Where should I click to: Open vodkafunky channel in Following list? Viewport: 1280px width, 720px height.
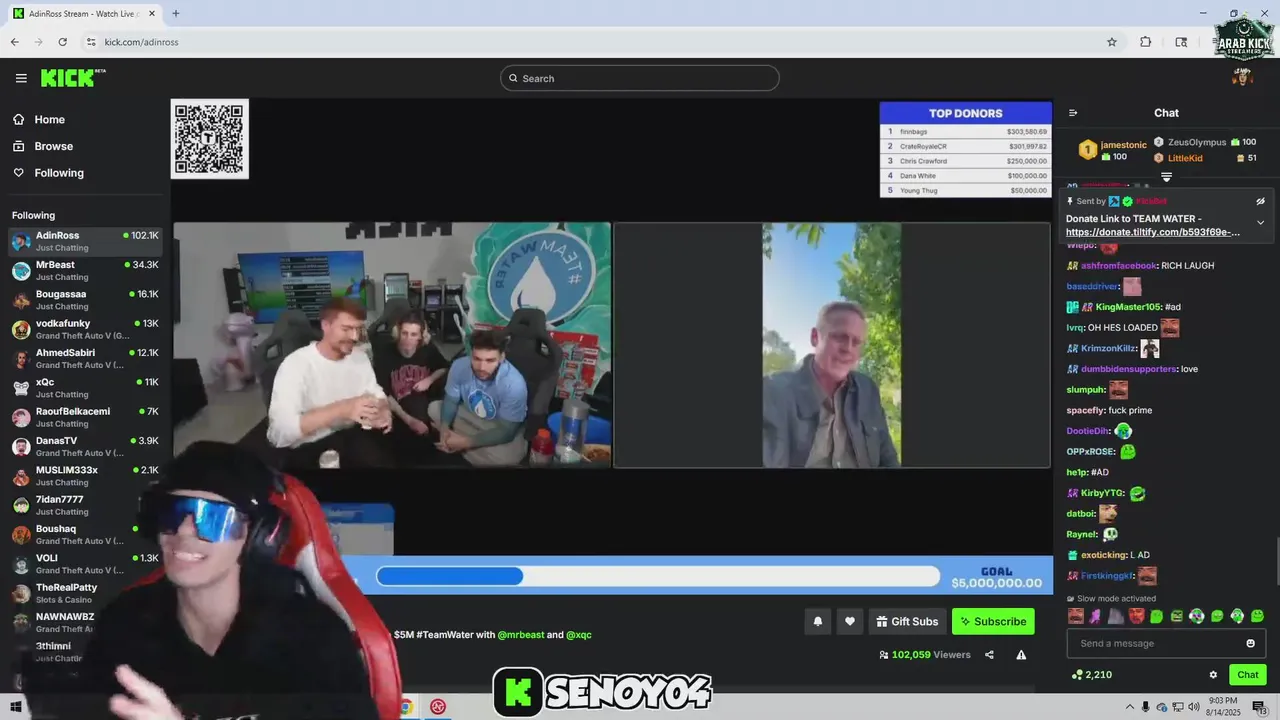[84, 329]
